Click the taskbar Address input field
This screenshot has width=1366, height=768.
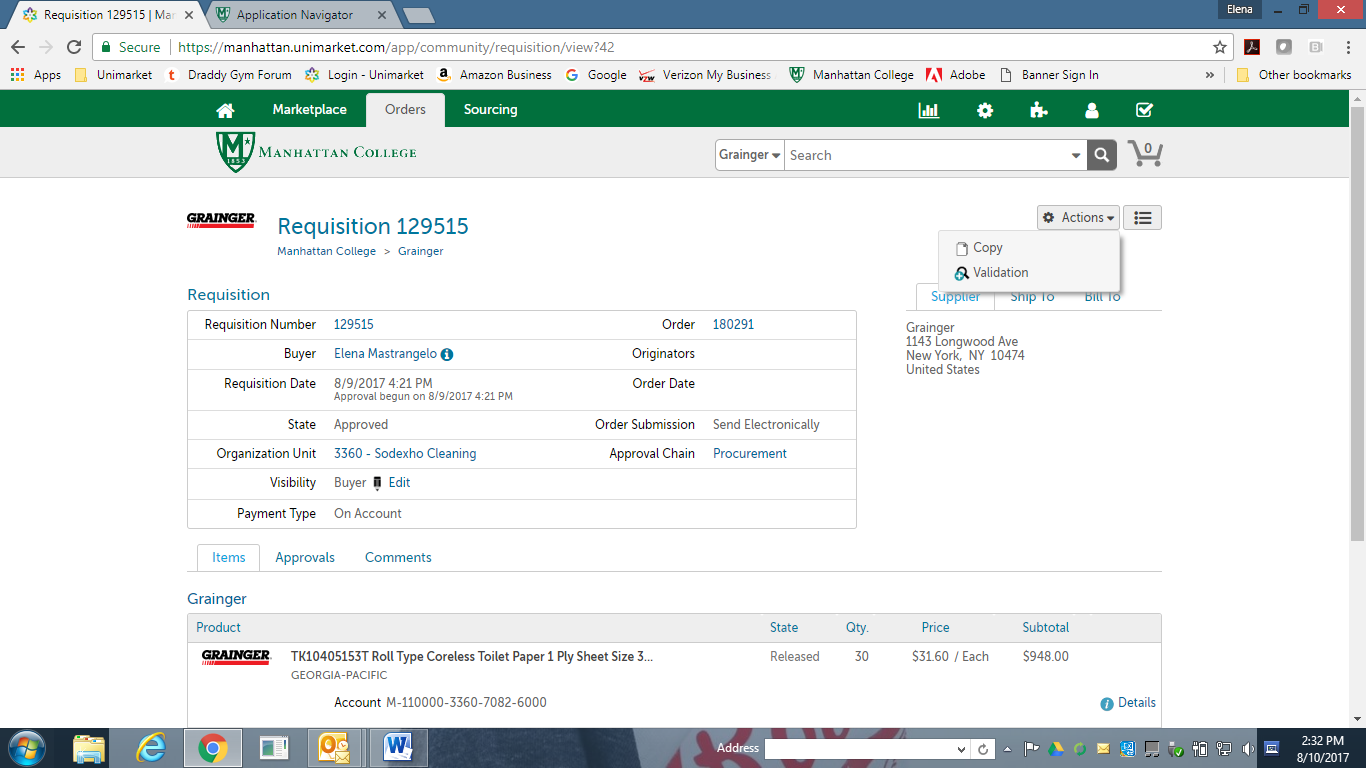click(860, 748)
